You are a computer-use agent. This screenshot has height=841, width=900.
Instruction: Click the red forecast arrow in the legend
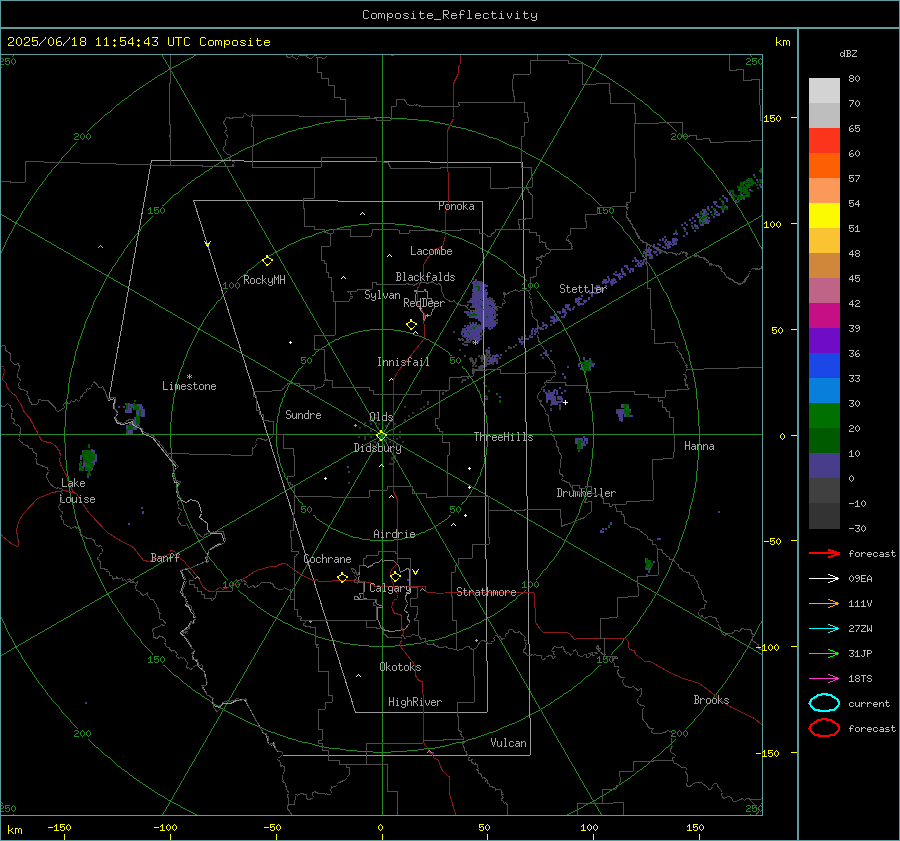pos(824,553)
